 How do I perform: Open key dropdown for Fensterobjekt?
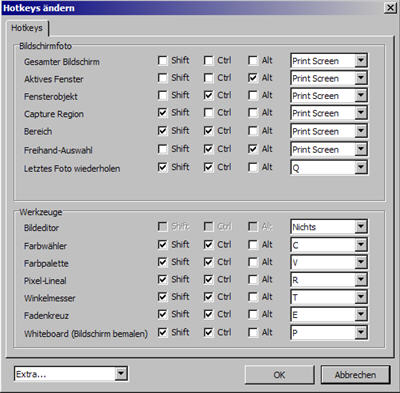[x=361, y=96]
